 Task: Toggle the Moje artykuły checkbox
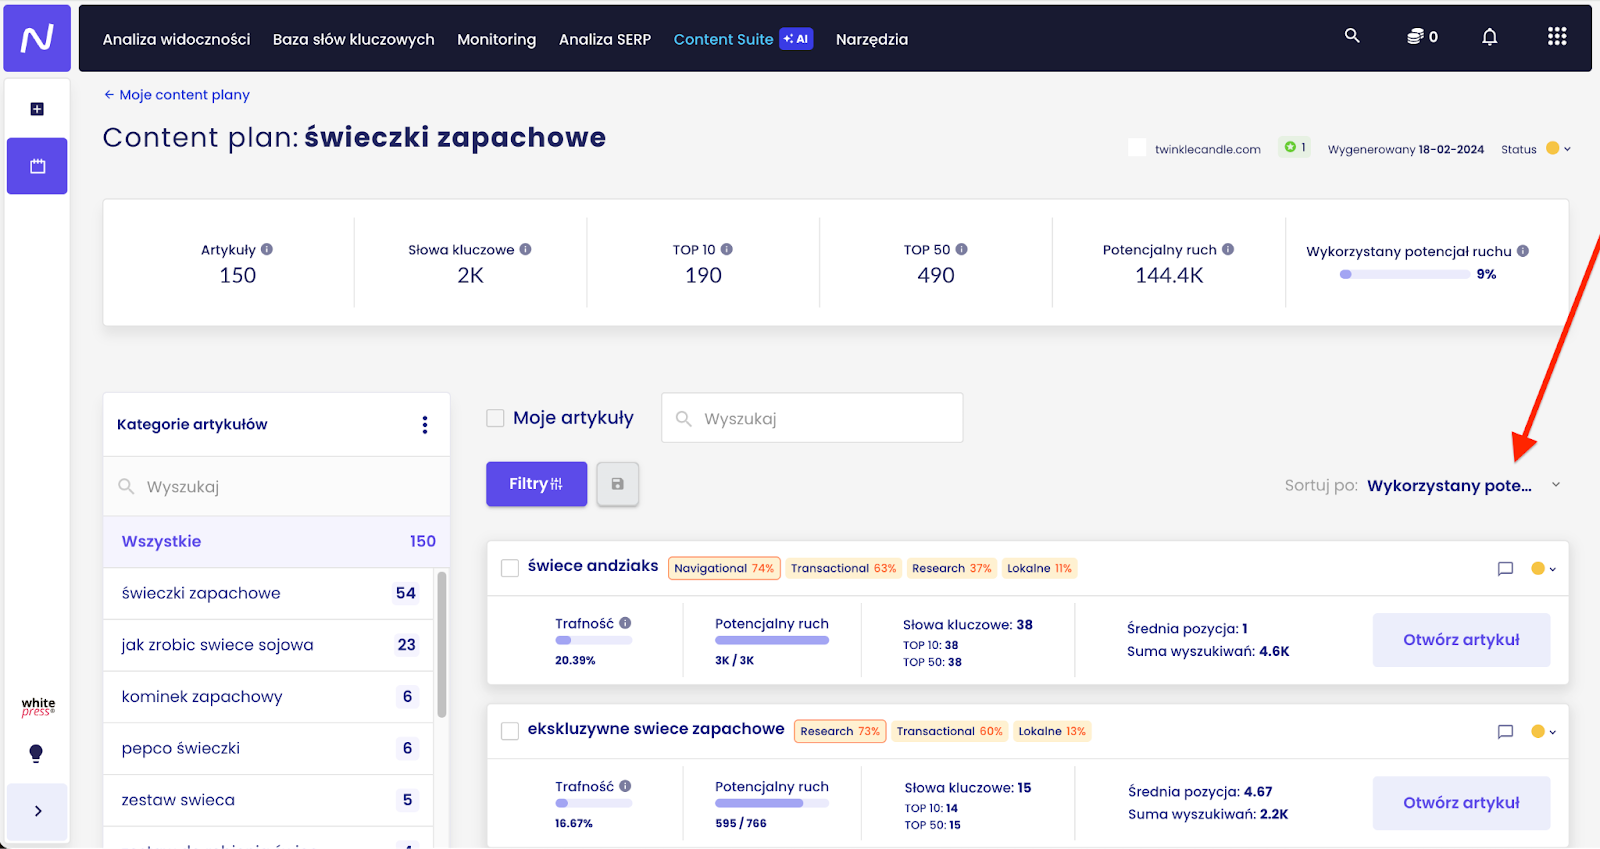click(x=495, y=418)
